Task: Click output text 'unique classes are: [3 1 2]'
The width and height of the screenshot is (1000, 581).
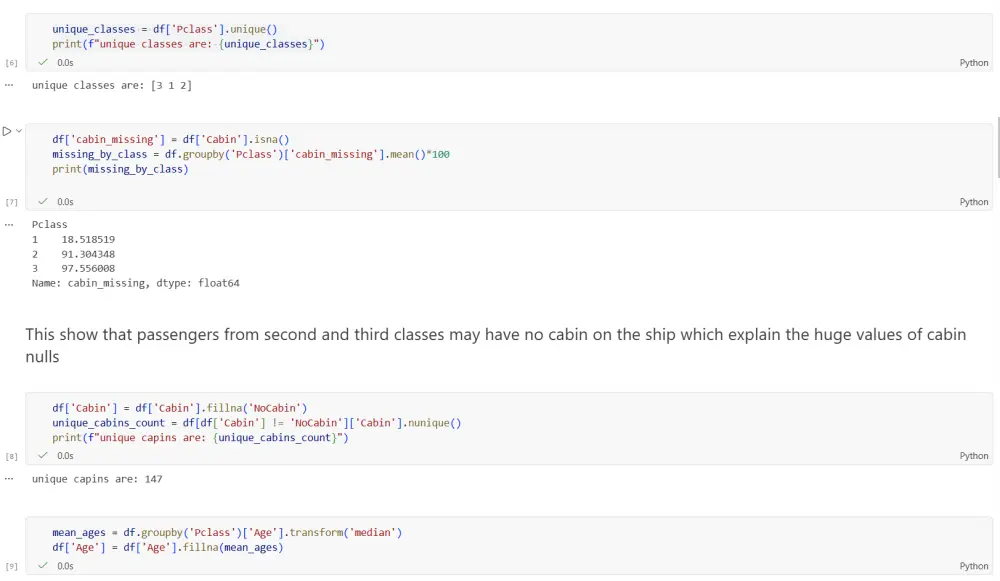Action: pyautogui.click(x=112, y=85)
